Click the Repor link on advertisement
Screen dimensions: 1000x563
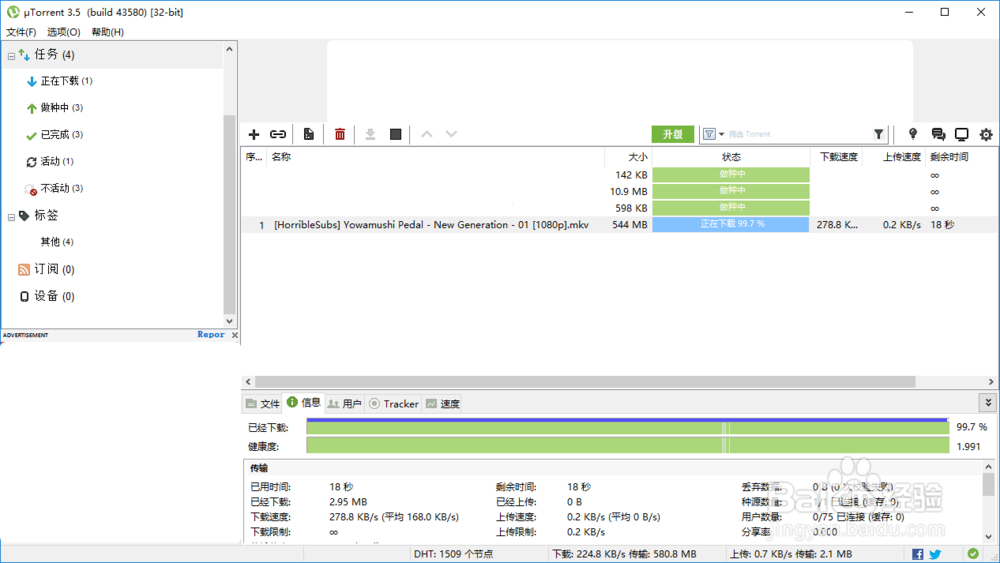tap(211, 334)
